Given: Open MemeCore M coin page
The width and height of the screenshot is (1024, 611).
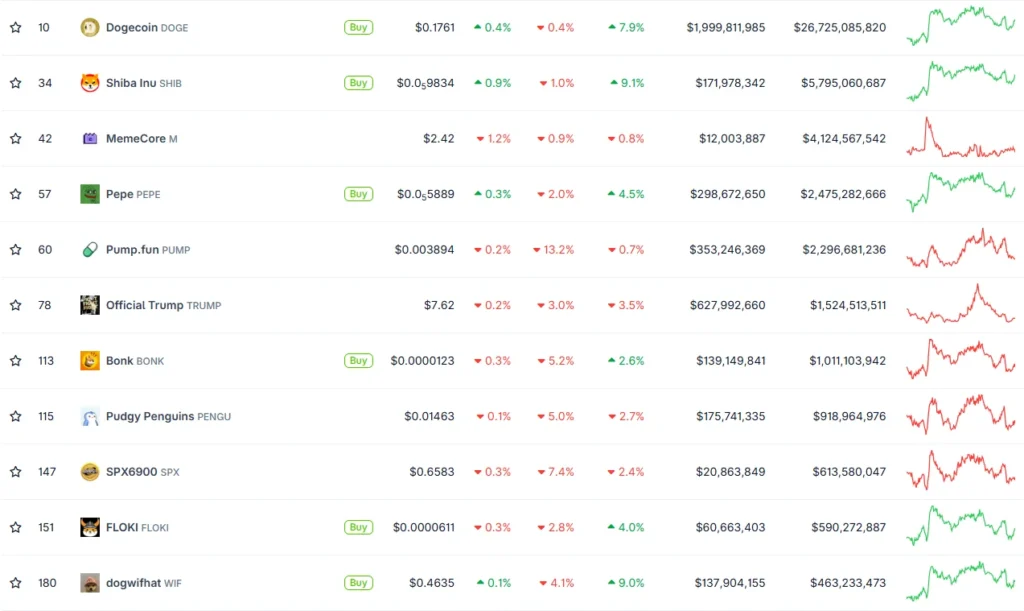Looking at the screenshot, I should (x=142, y=138).
